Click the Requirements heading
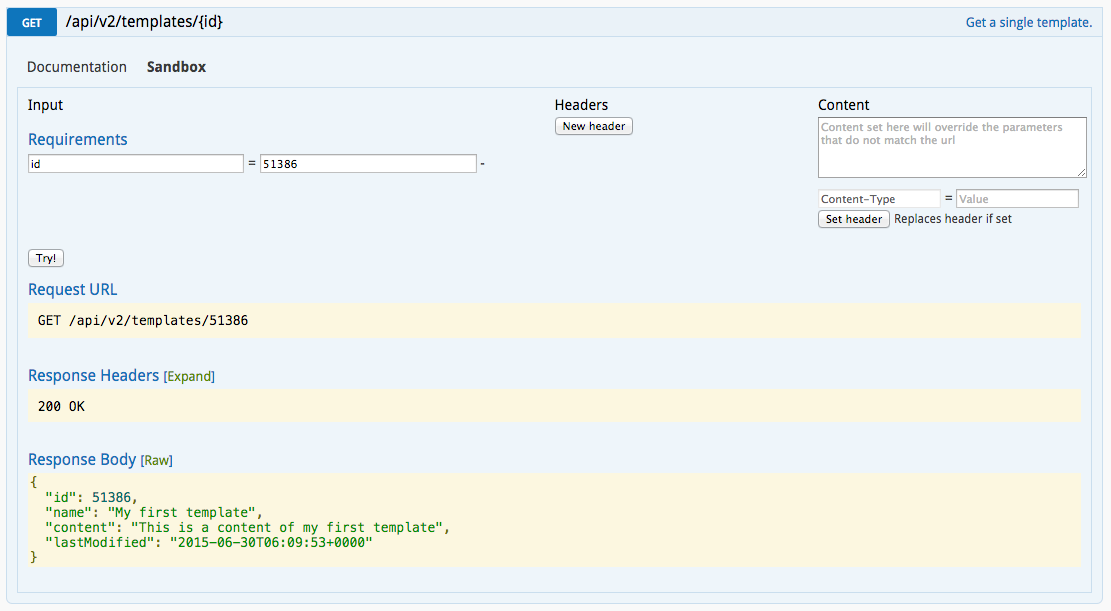Screen dimensions: 1111x611 (x=78, y=140)
